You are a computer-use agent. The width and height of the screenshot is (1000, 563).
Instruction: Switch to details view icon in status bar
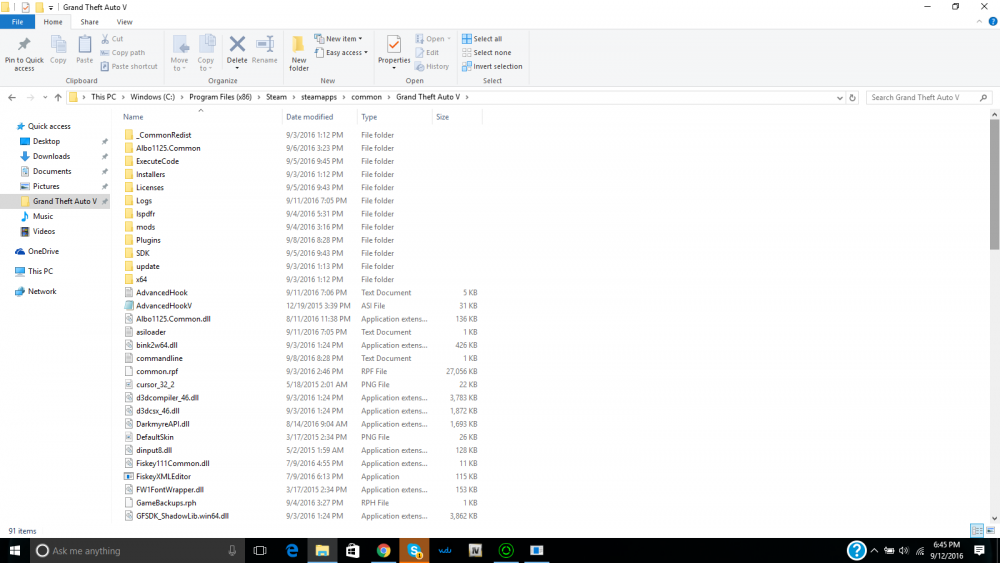click(976, 530)
